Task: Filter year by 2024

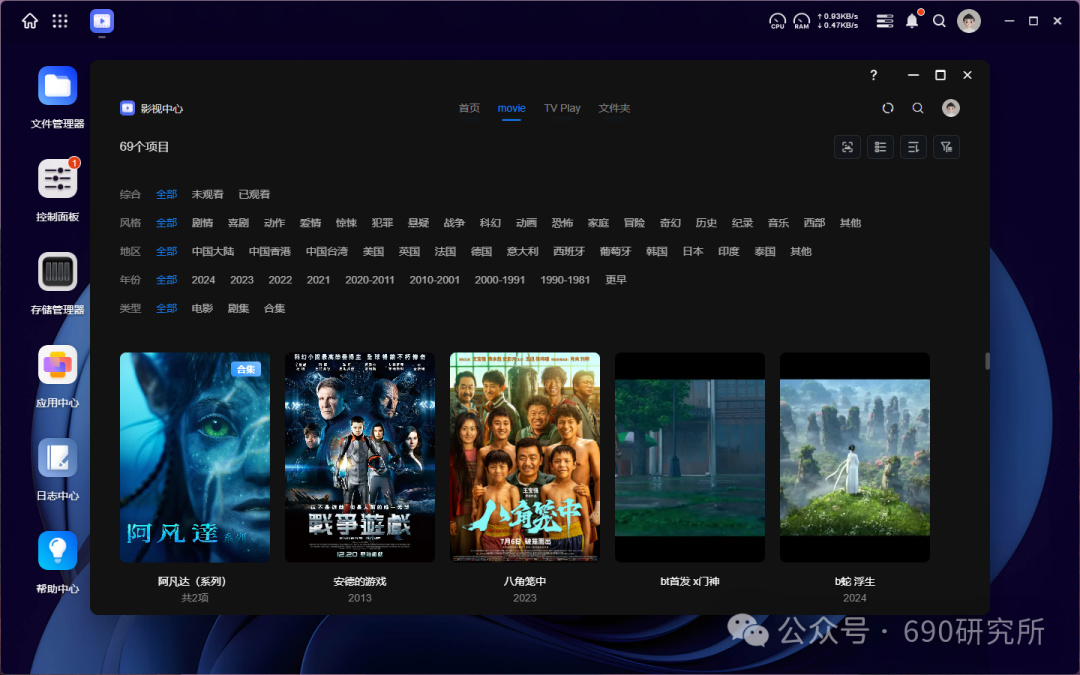Action: 203,280
